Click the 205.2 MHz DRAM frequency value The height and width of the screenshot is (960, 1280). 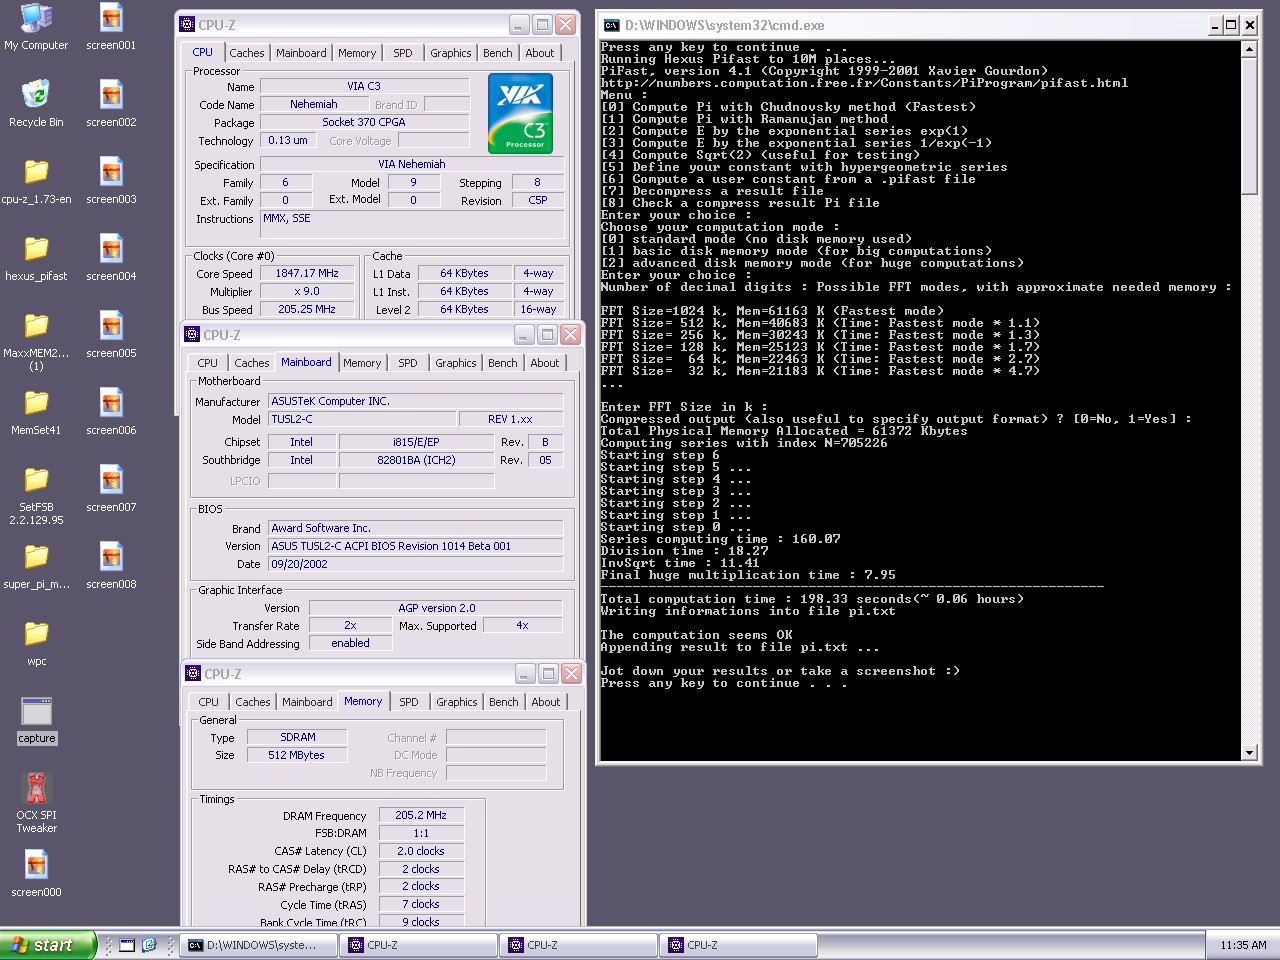420,815
